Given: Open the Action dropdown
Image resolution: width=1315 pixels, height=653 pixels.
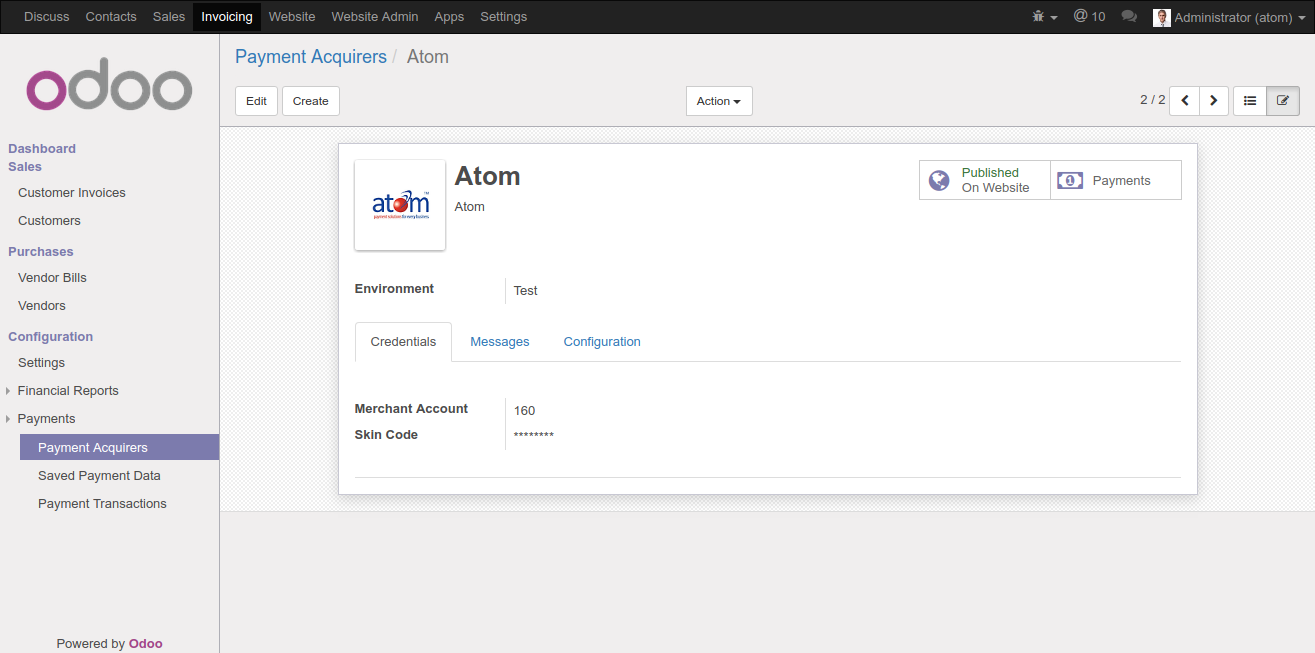Looking at the screenshot, I should [719, 101].
